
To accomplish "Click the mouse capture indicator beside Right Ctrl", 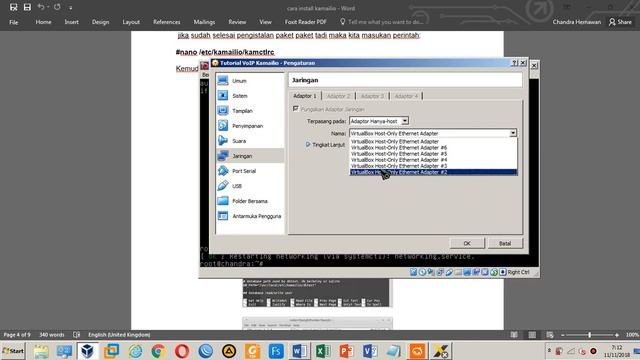I will tap(503, 272).
